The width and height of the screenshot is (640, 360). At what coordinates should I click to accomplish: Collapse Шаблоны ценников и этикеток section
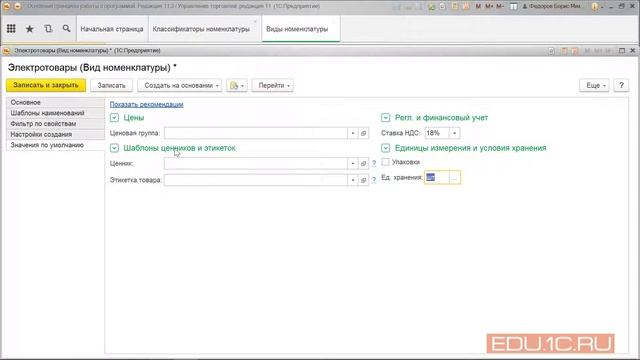coord(114,148)
